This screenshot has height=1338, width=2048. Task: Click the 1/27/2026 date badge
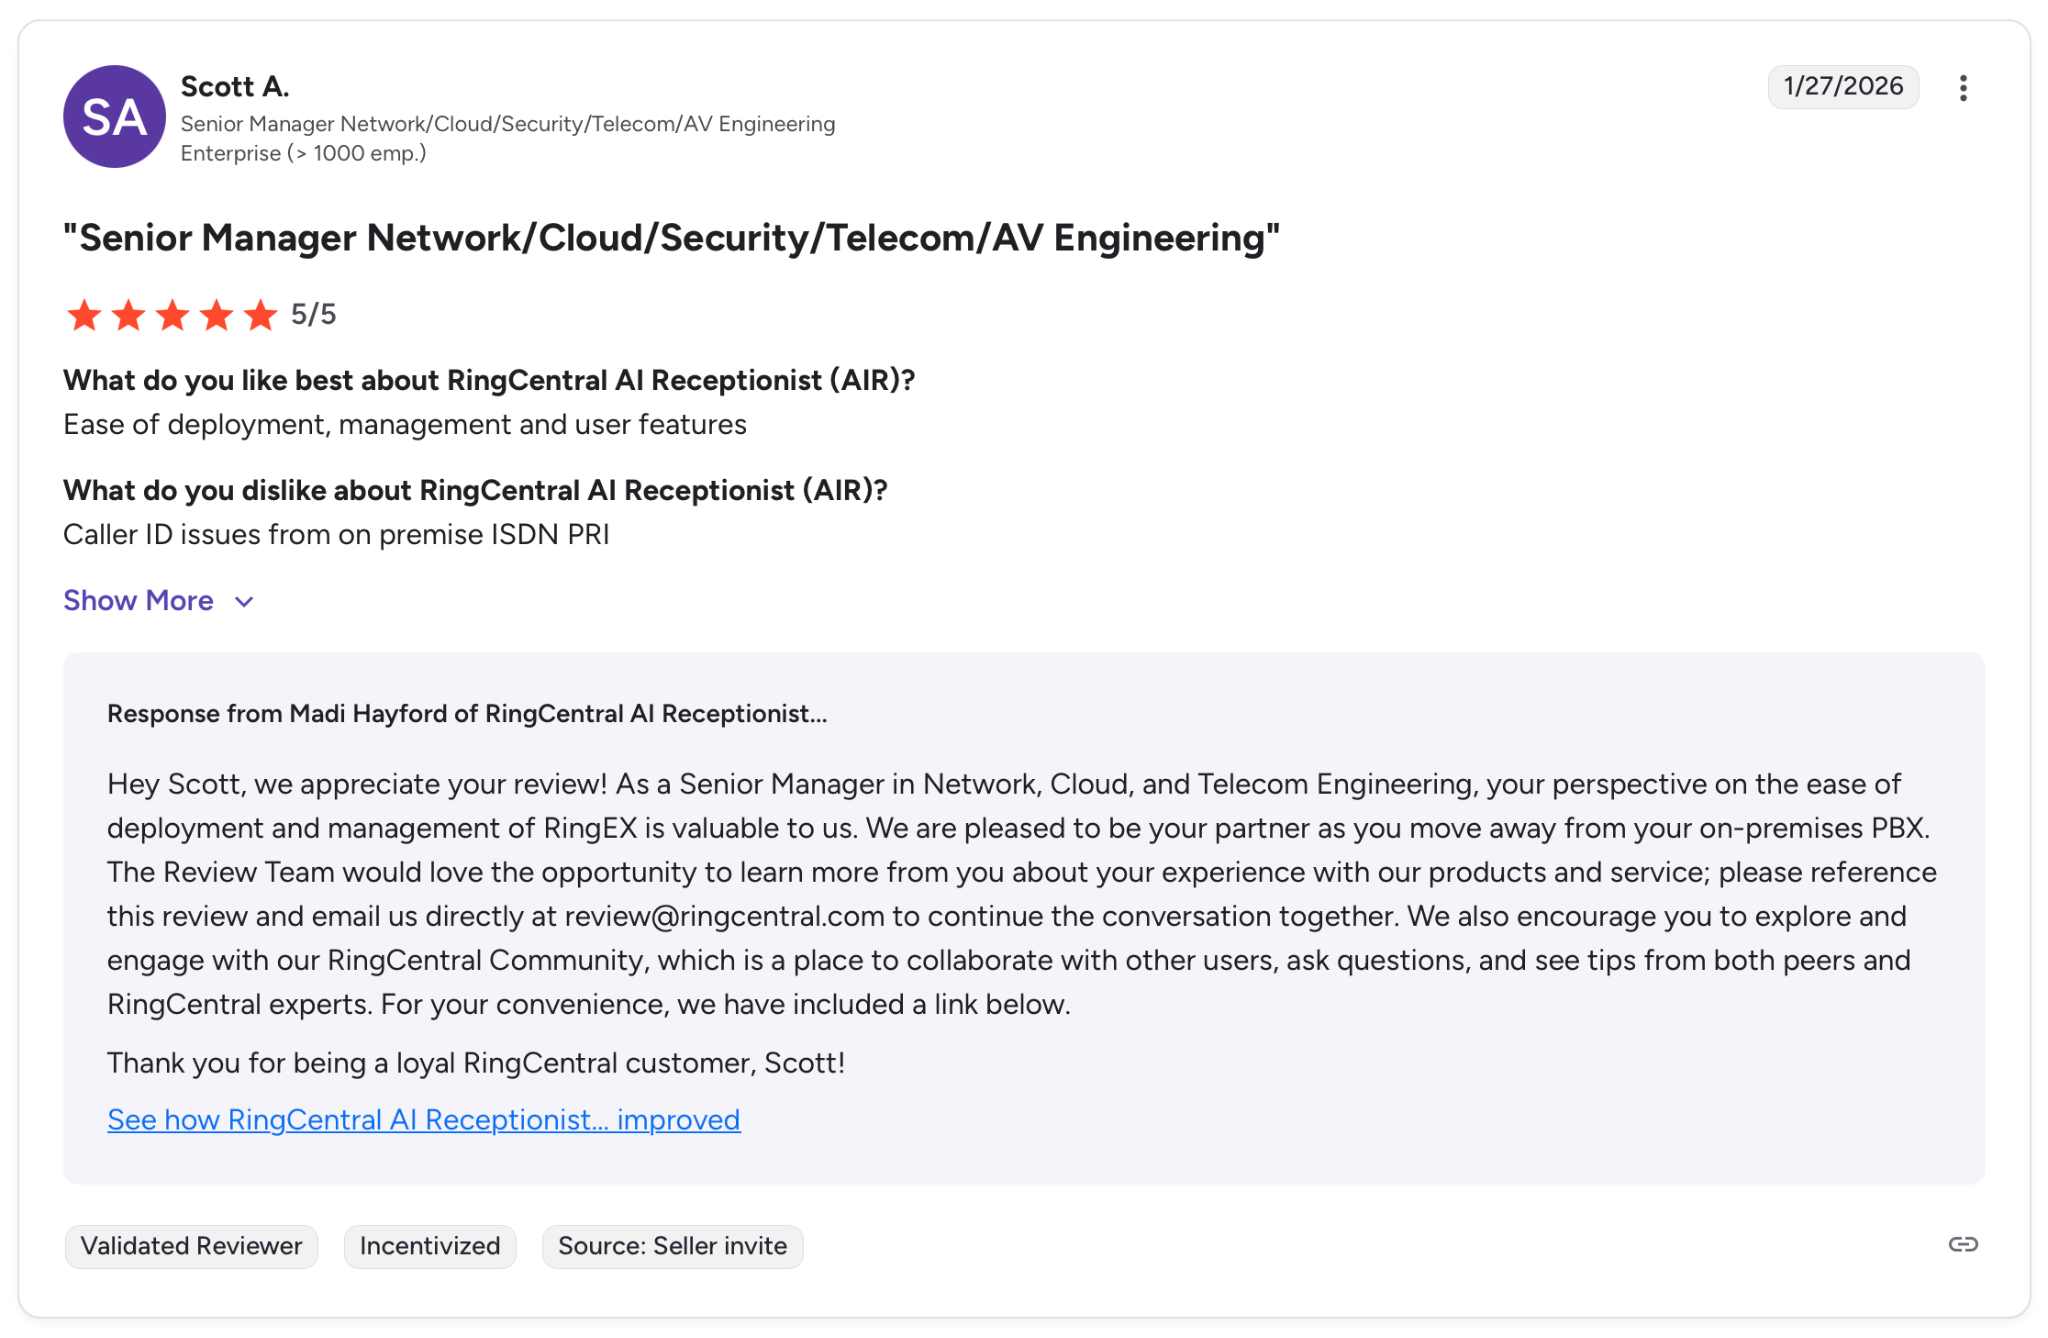(x=1842, y=86)
